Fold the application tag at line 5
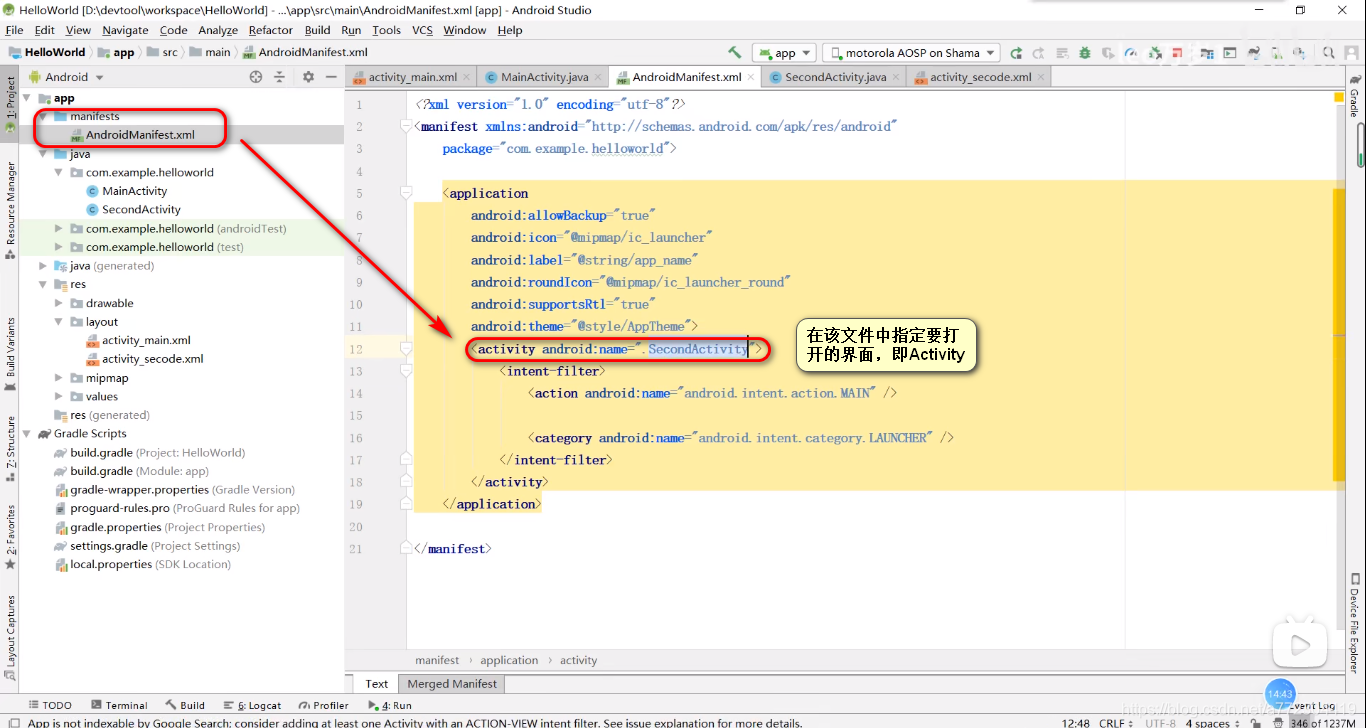Screen dimensions: 1366x728 (x=407, y=193)
